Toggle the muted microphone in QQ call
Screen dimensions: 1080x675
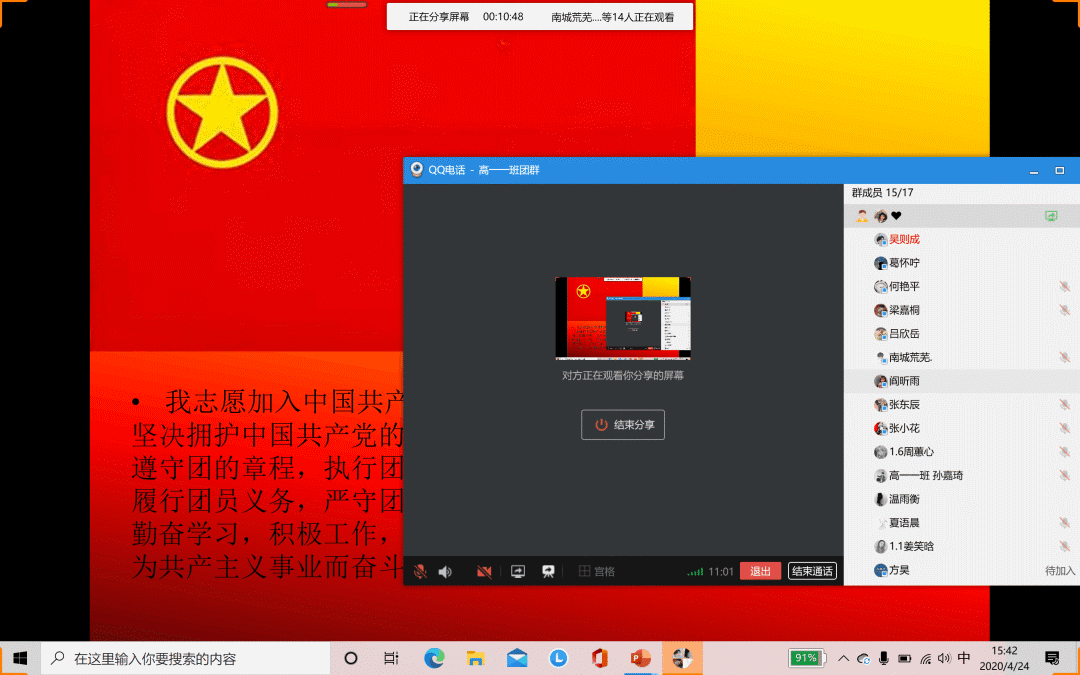420,571
